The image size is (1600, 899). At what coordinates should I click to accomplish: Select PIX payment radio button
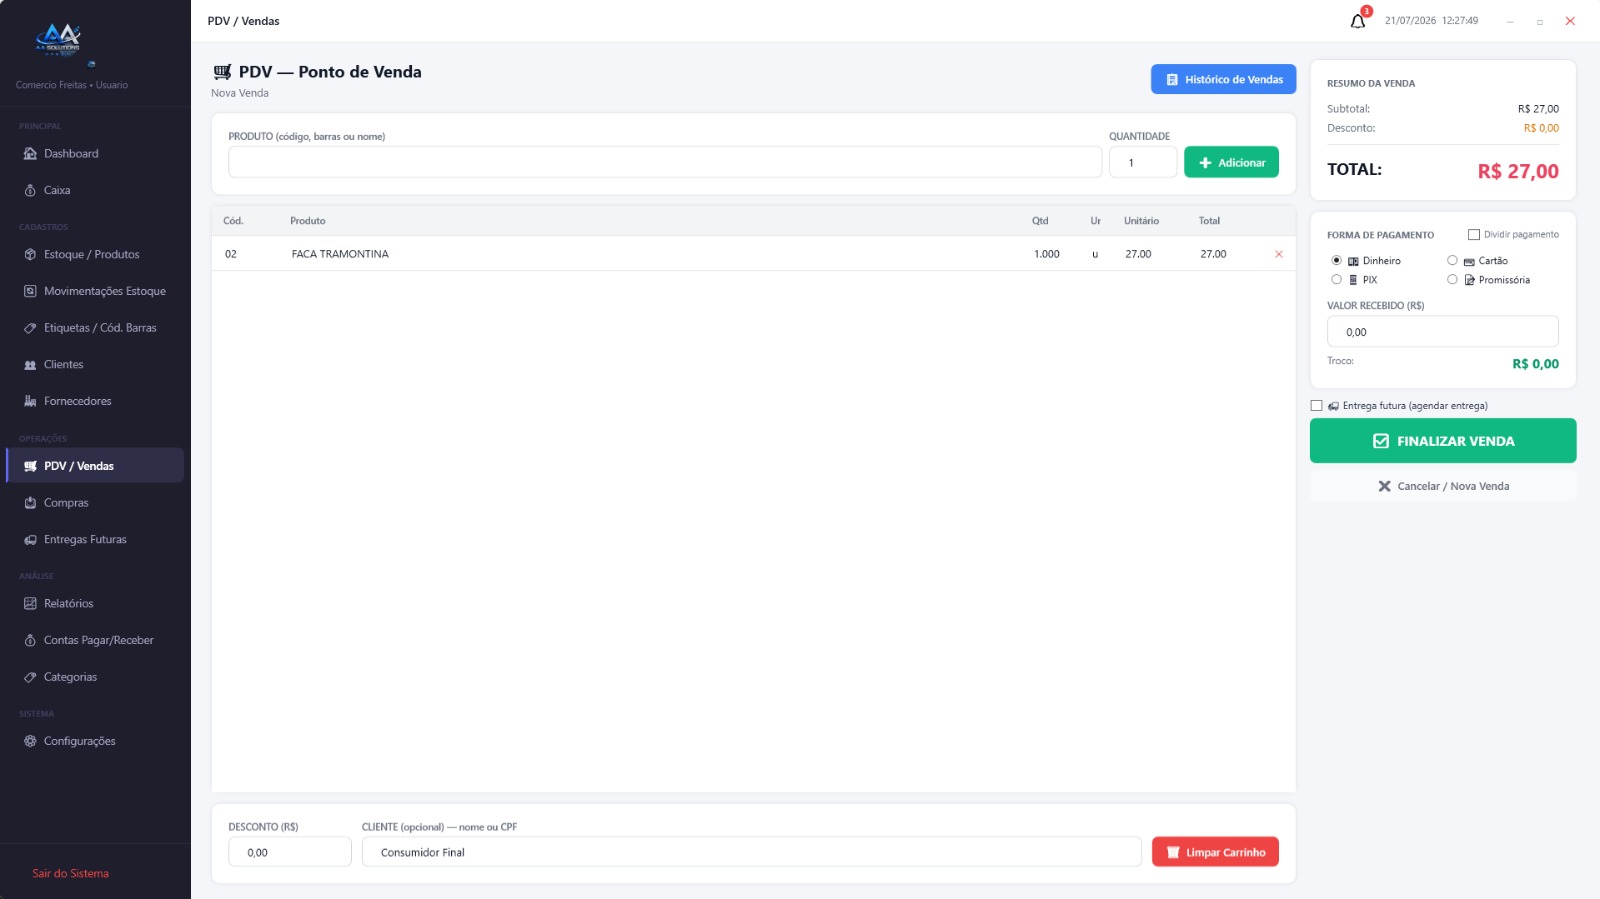[1336, 280]
